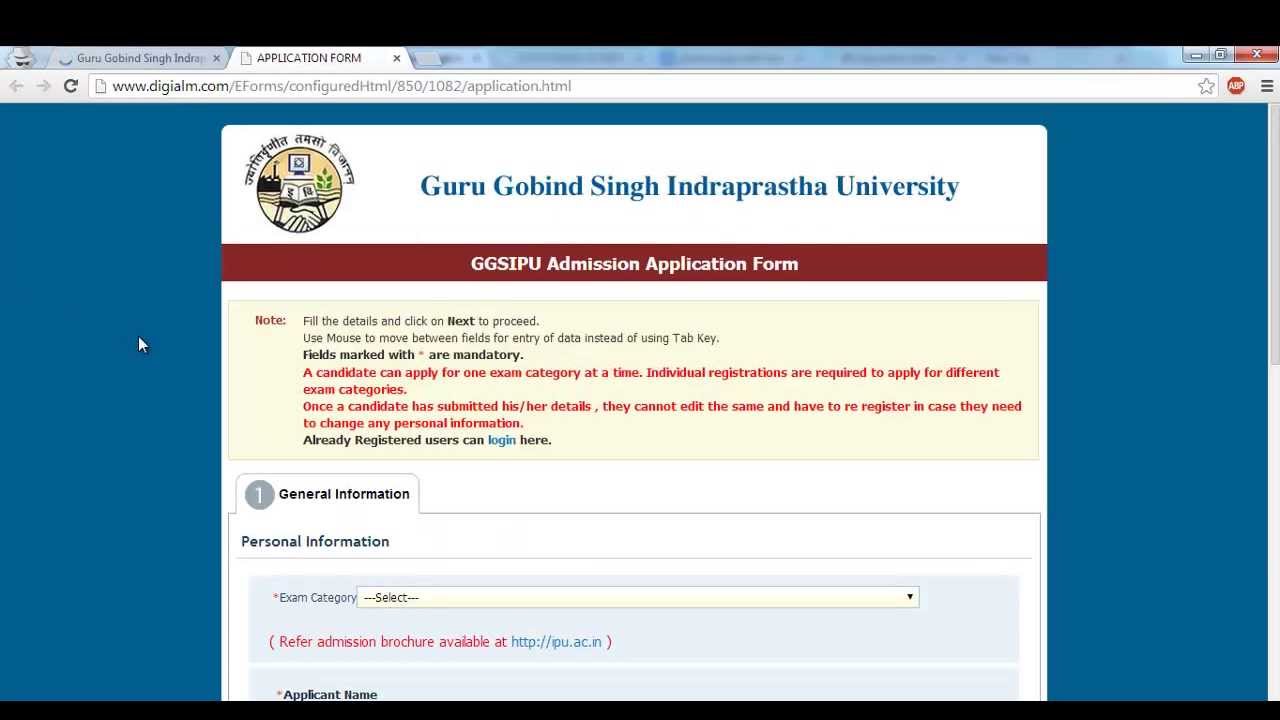Select the APPLICATION FORM browser tab
The height and width of the screenshot is (720, 1280).
[310, 58]
